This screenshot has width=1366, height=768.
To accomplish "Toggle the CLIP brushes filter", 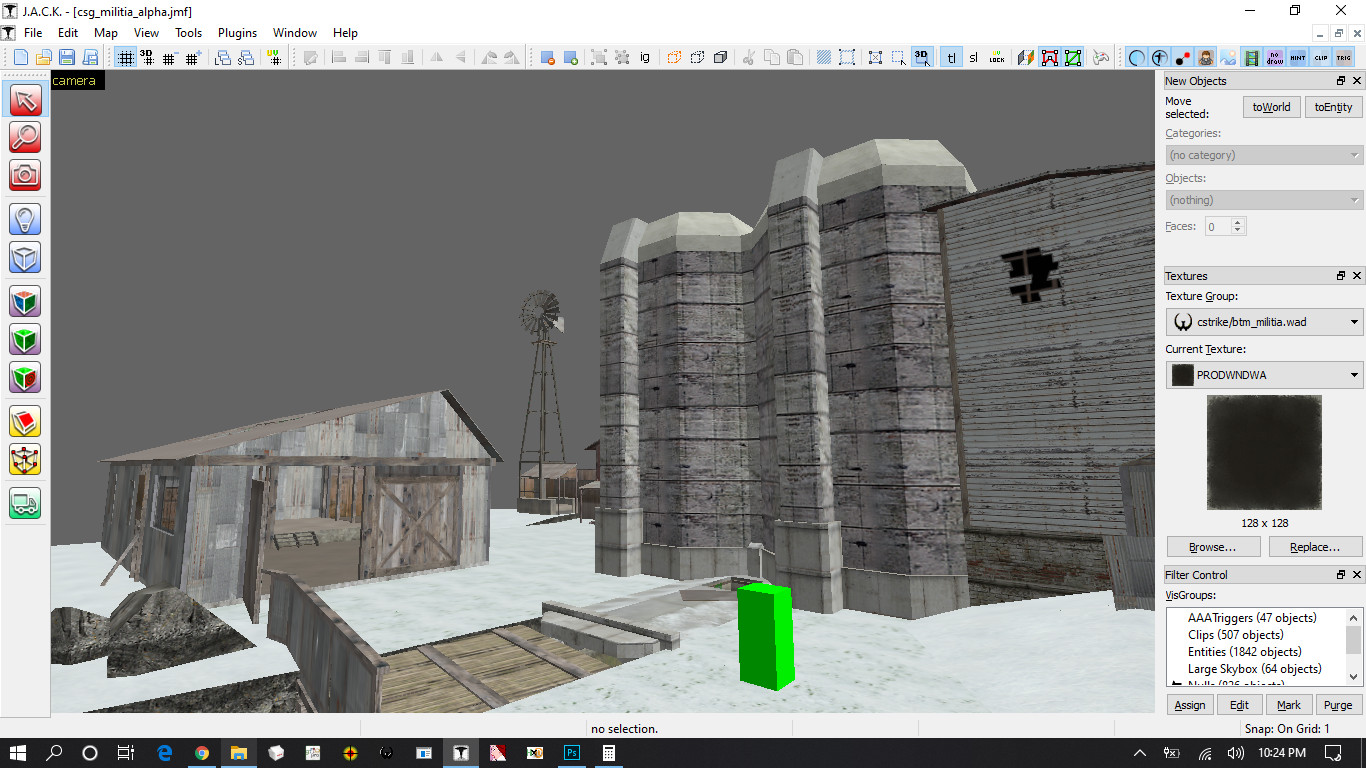I will coord(1321,58).
